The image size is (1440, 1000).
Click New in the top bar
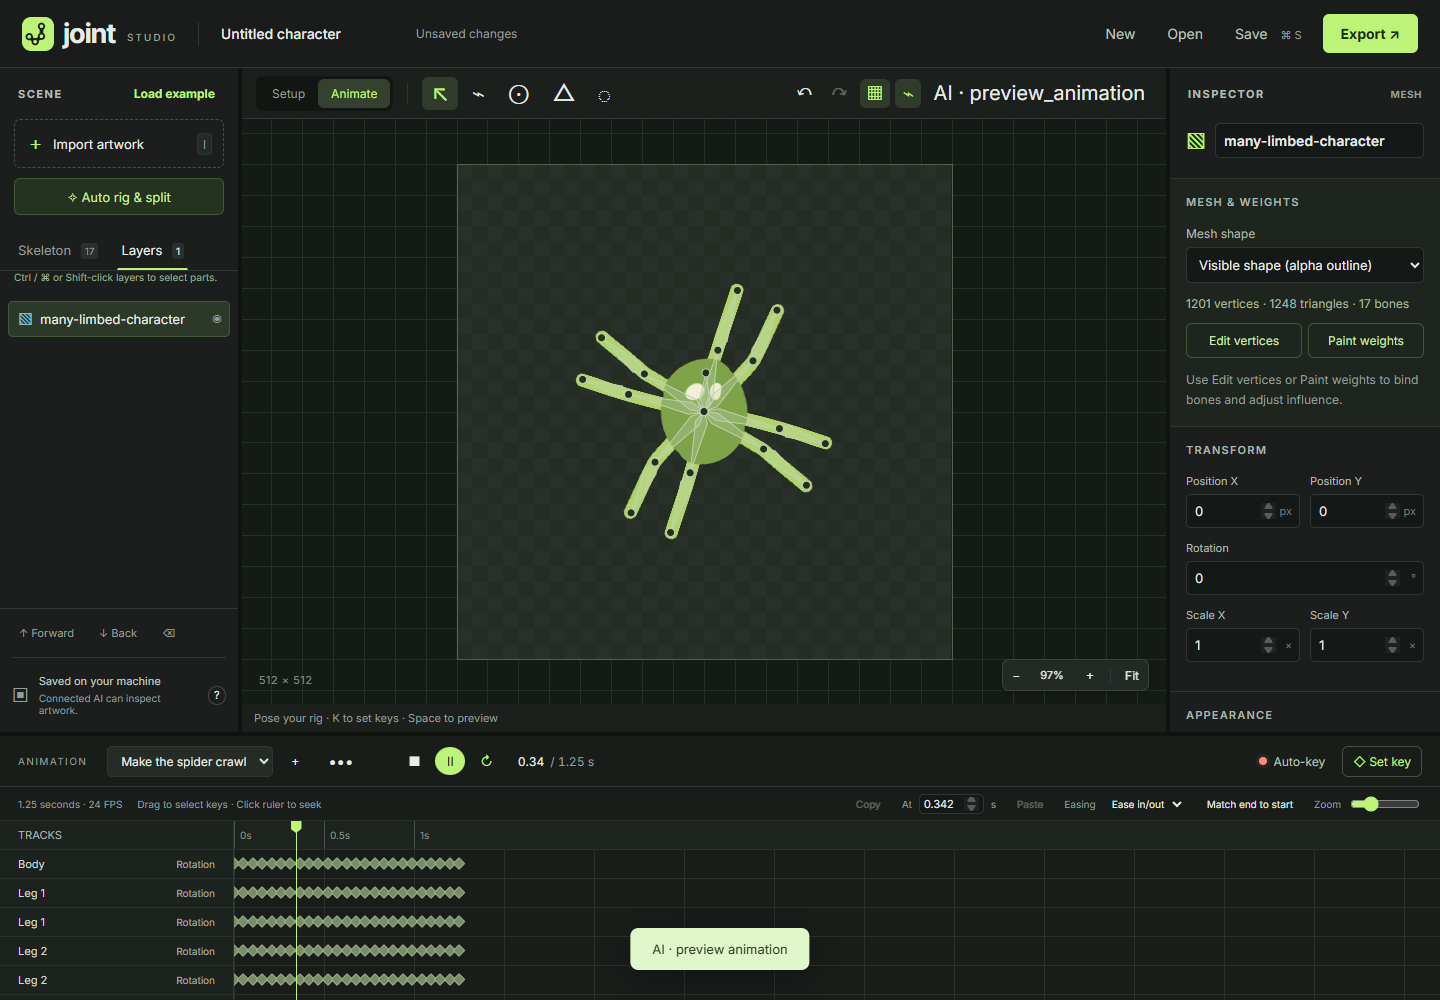(x=1120, y=34)
